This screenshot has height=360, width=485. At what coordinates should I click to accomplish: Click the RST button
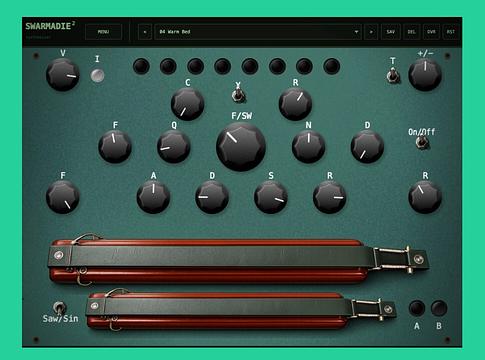tap(451, 32)
